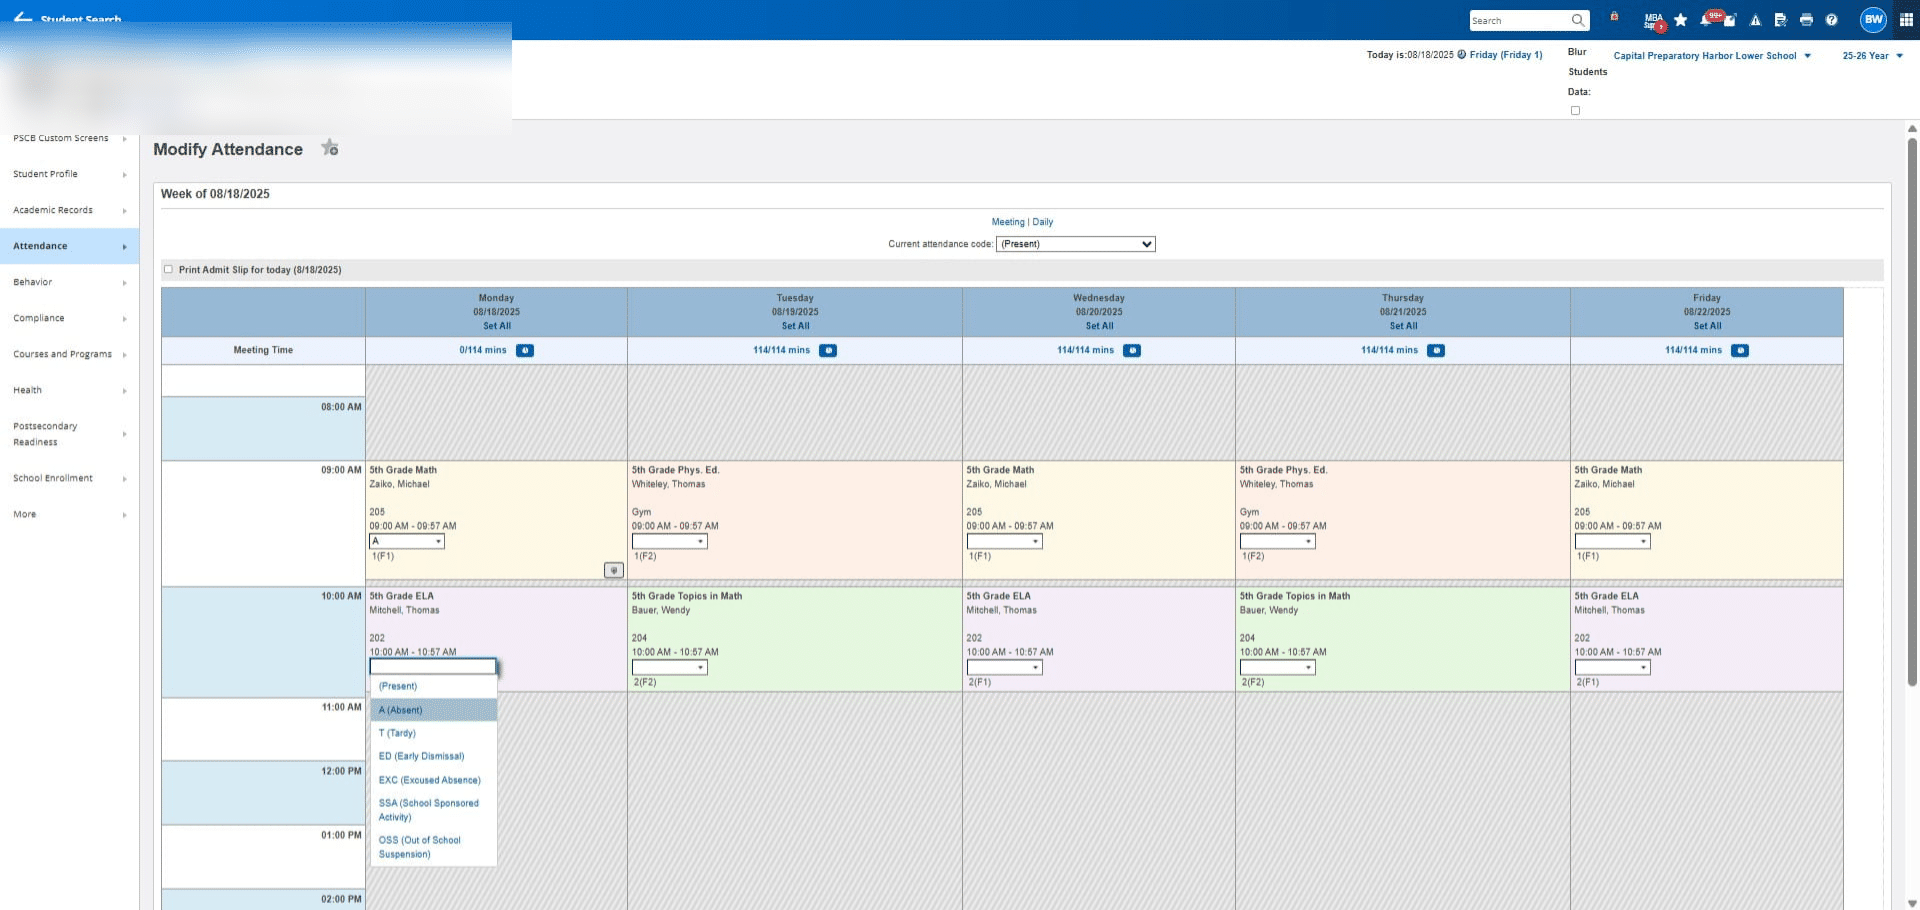The height and width of the screenshot is (910, 1920).
Task: Add page to favorites star beside Modify Attendance
Action: (x=330, y=148)
